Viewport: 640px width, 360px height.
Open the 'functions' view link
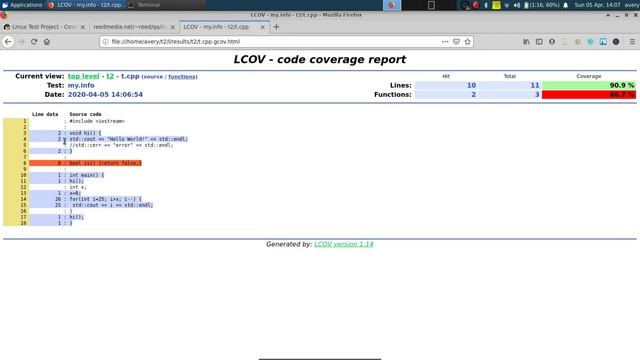point(182,77)
